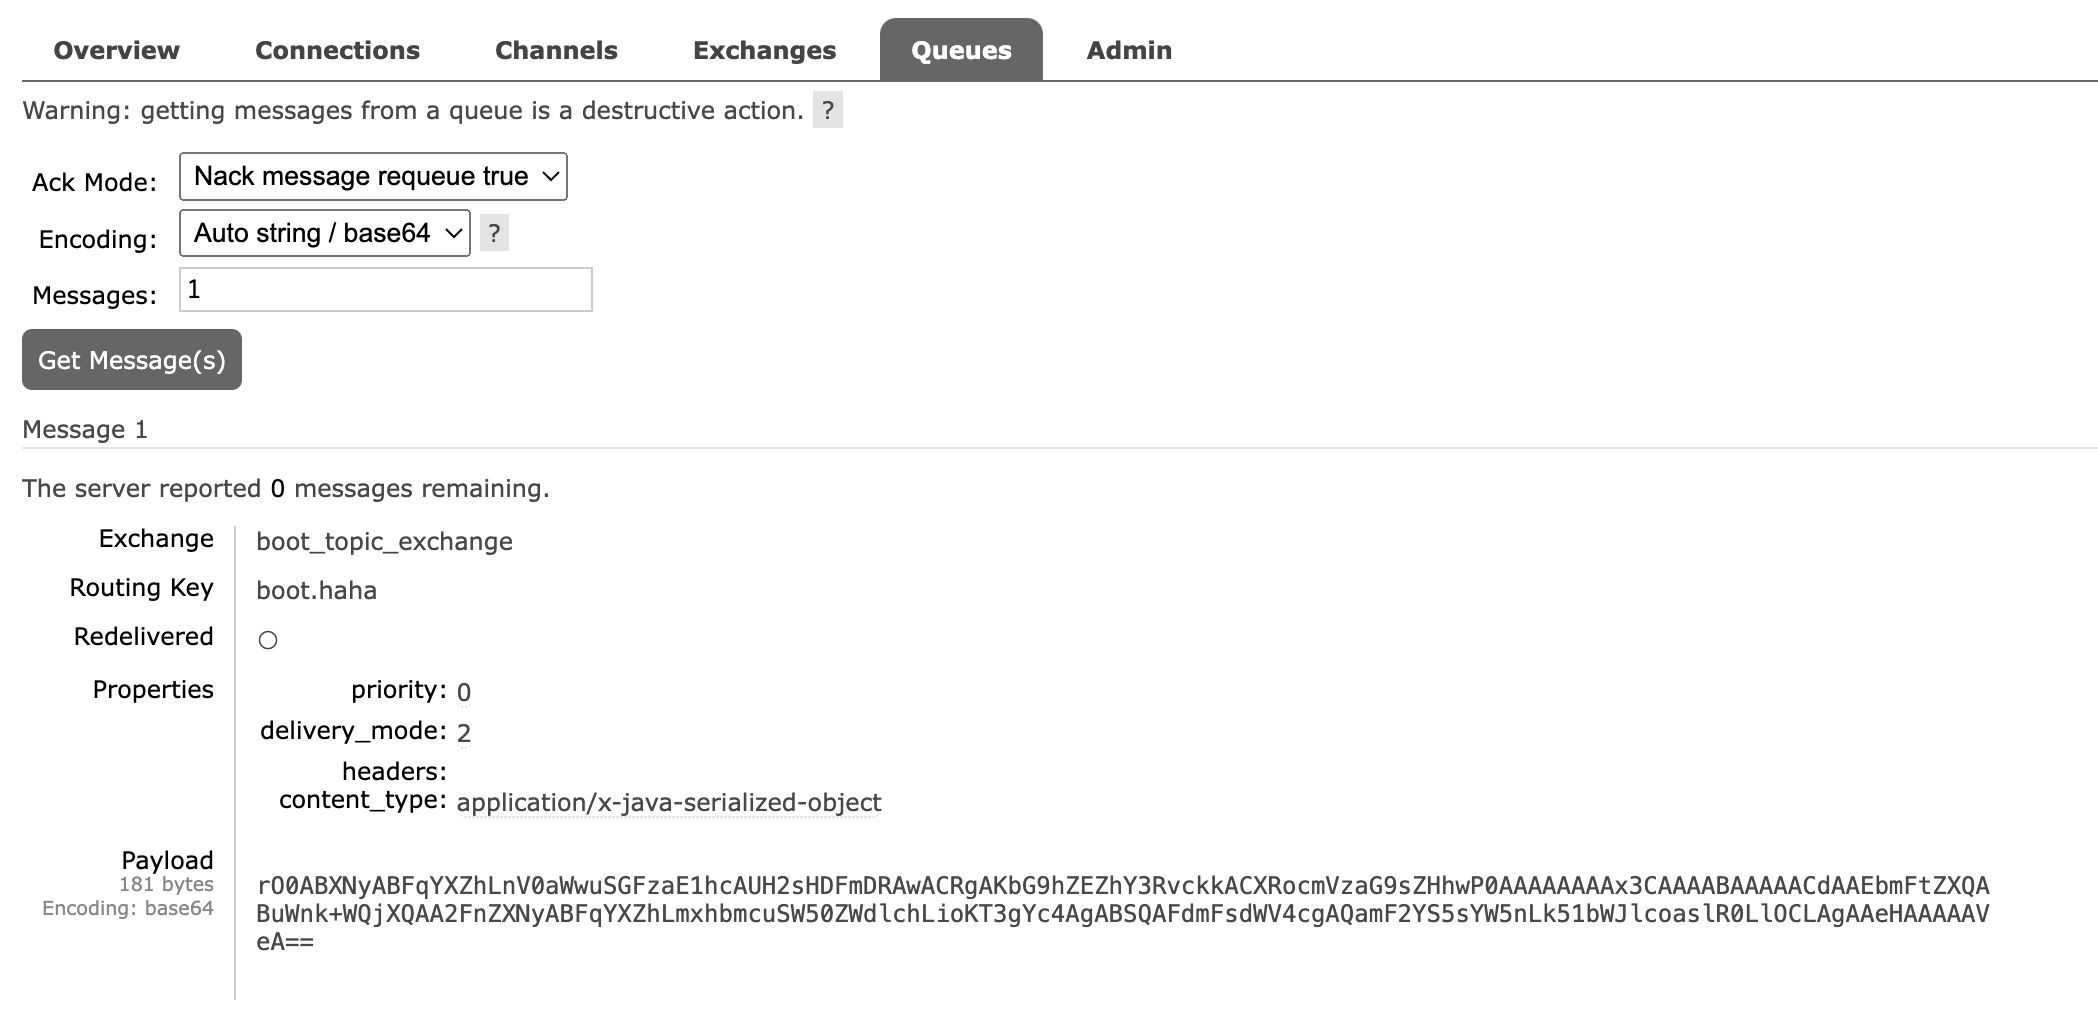Click the delivery_mode value 2
The width and height of the screenshot is (2098, 1022).
click(x=464, y=733)
